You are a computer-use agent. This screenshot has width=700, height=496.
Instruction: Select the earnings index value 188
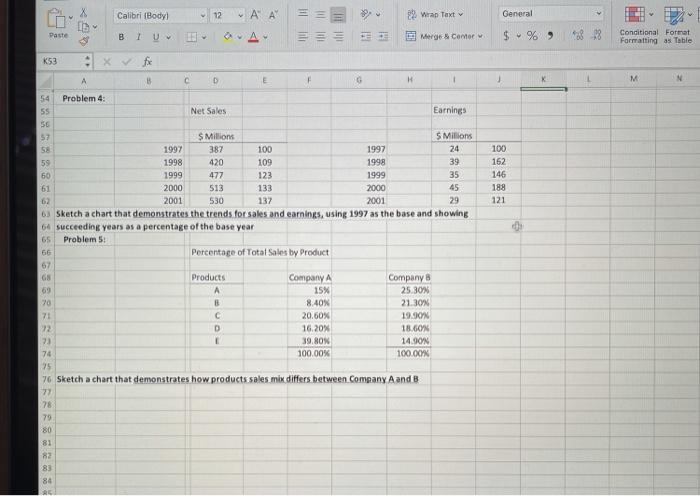(x=498, y=188)
